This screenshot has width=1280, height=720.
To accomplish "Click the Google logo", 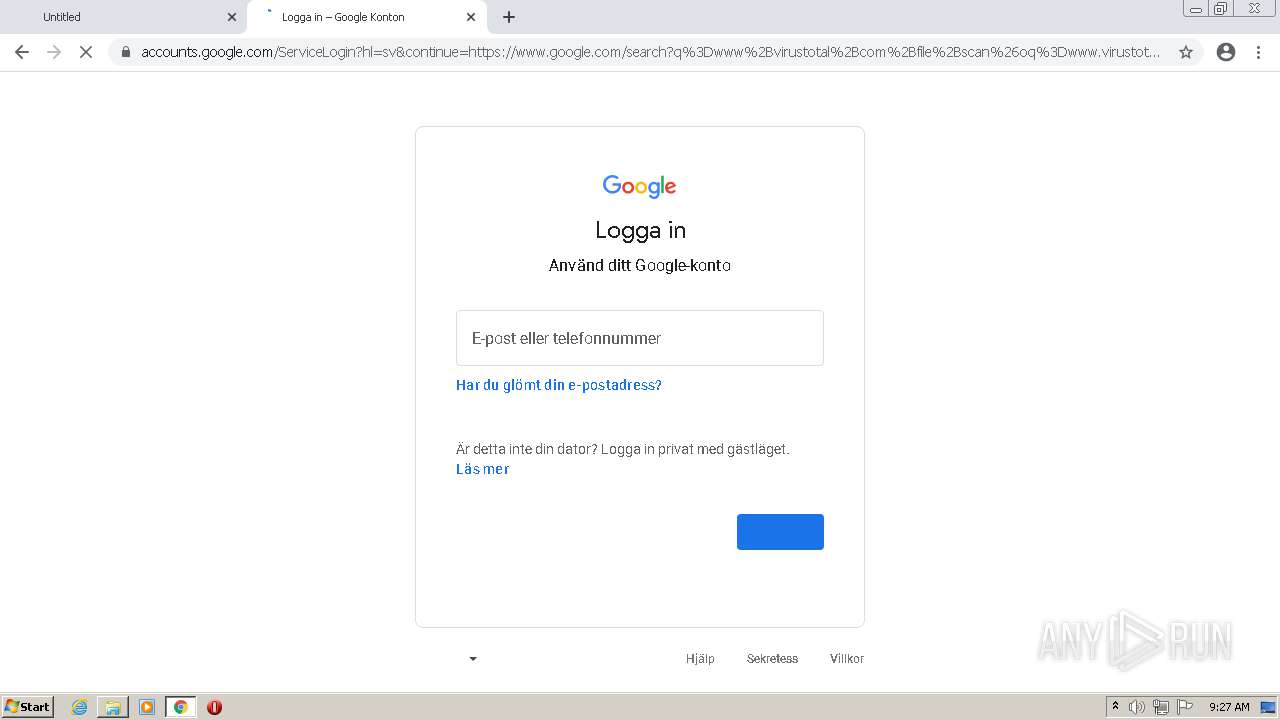I will (x=640, y=187).
